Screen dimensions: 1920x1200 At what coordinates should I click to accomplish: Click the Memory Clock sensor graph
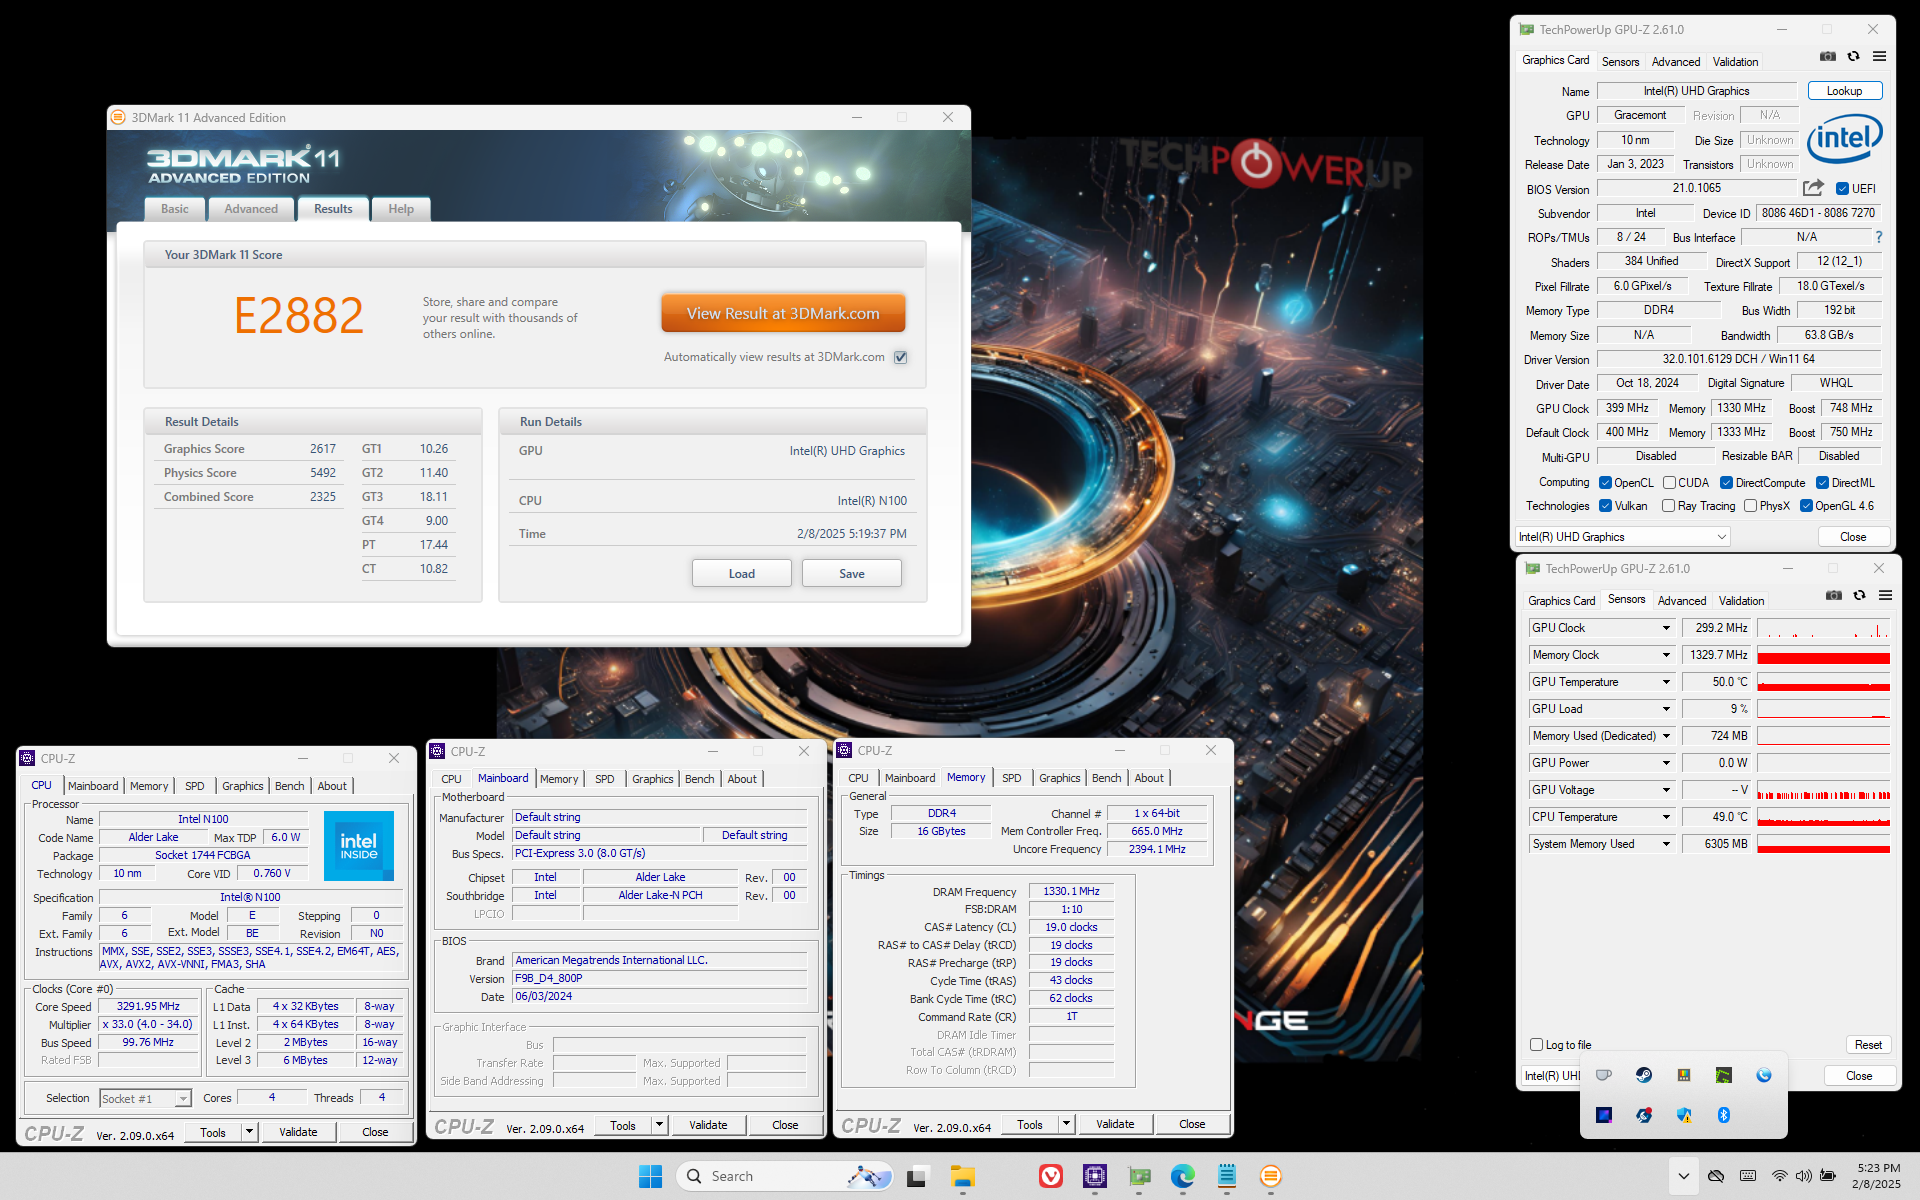tap(1823, 655)
